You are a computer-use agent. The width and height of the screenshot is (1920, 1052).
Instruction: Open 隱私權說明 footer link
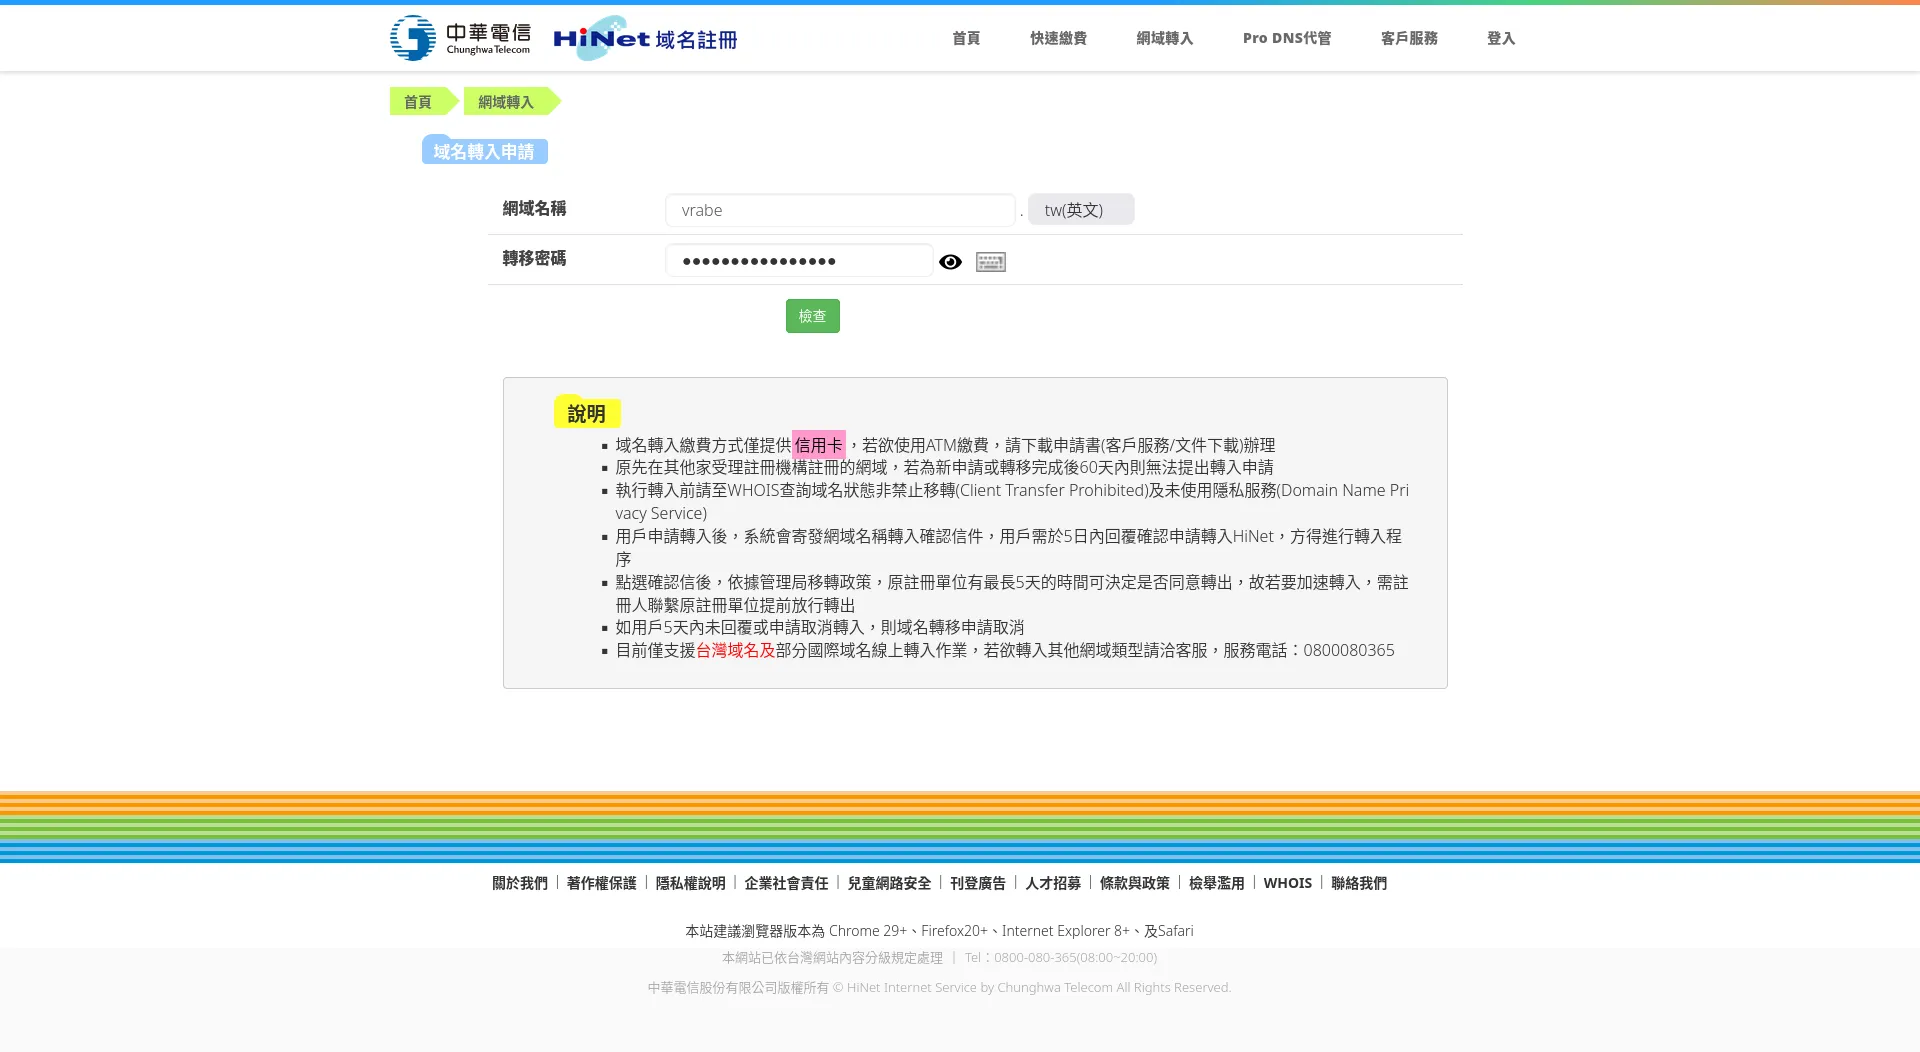point(690,883)
